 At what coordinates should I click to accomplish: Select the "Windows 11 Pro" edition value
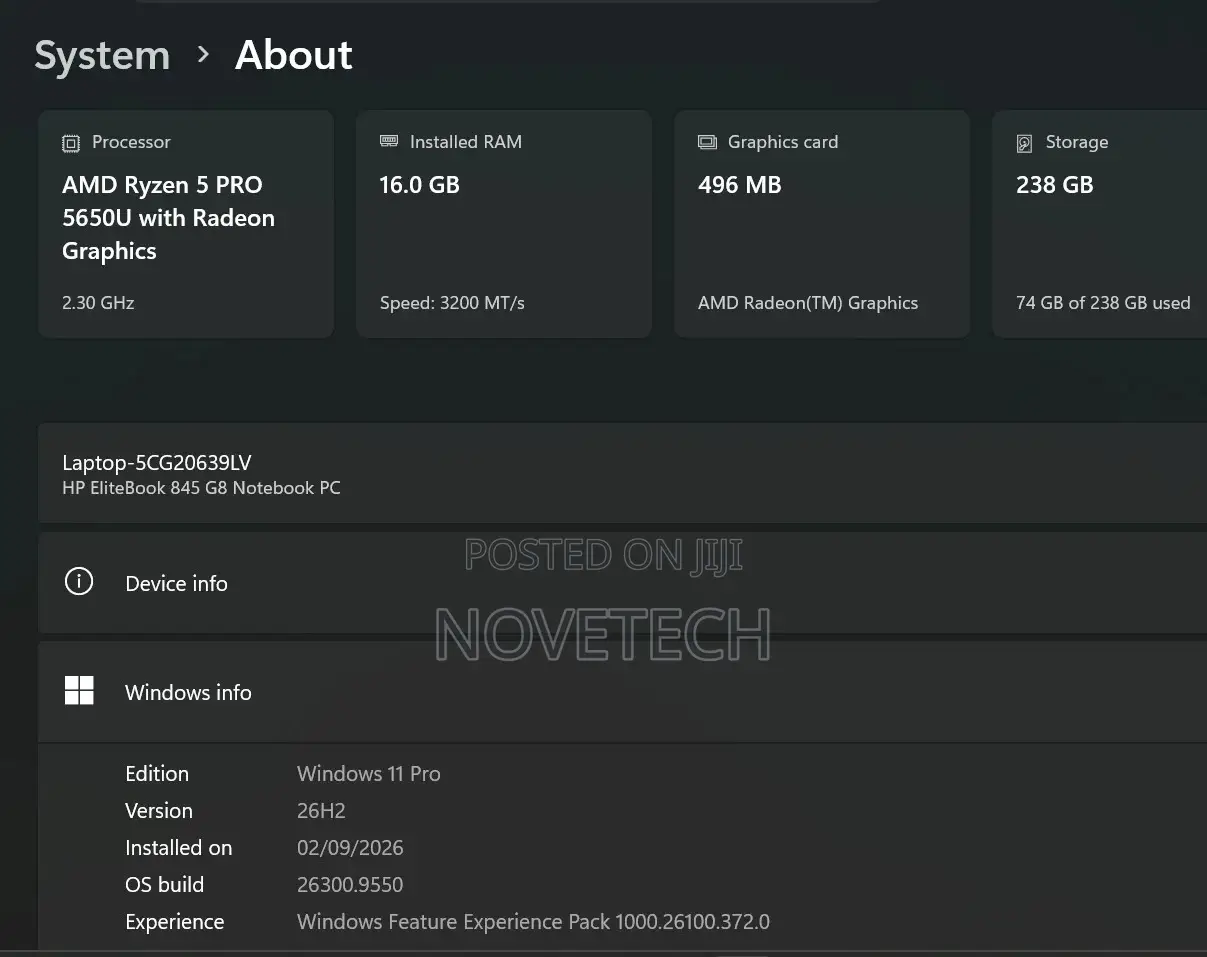click(369, 774)
